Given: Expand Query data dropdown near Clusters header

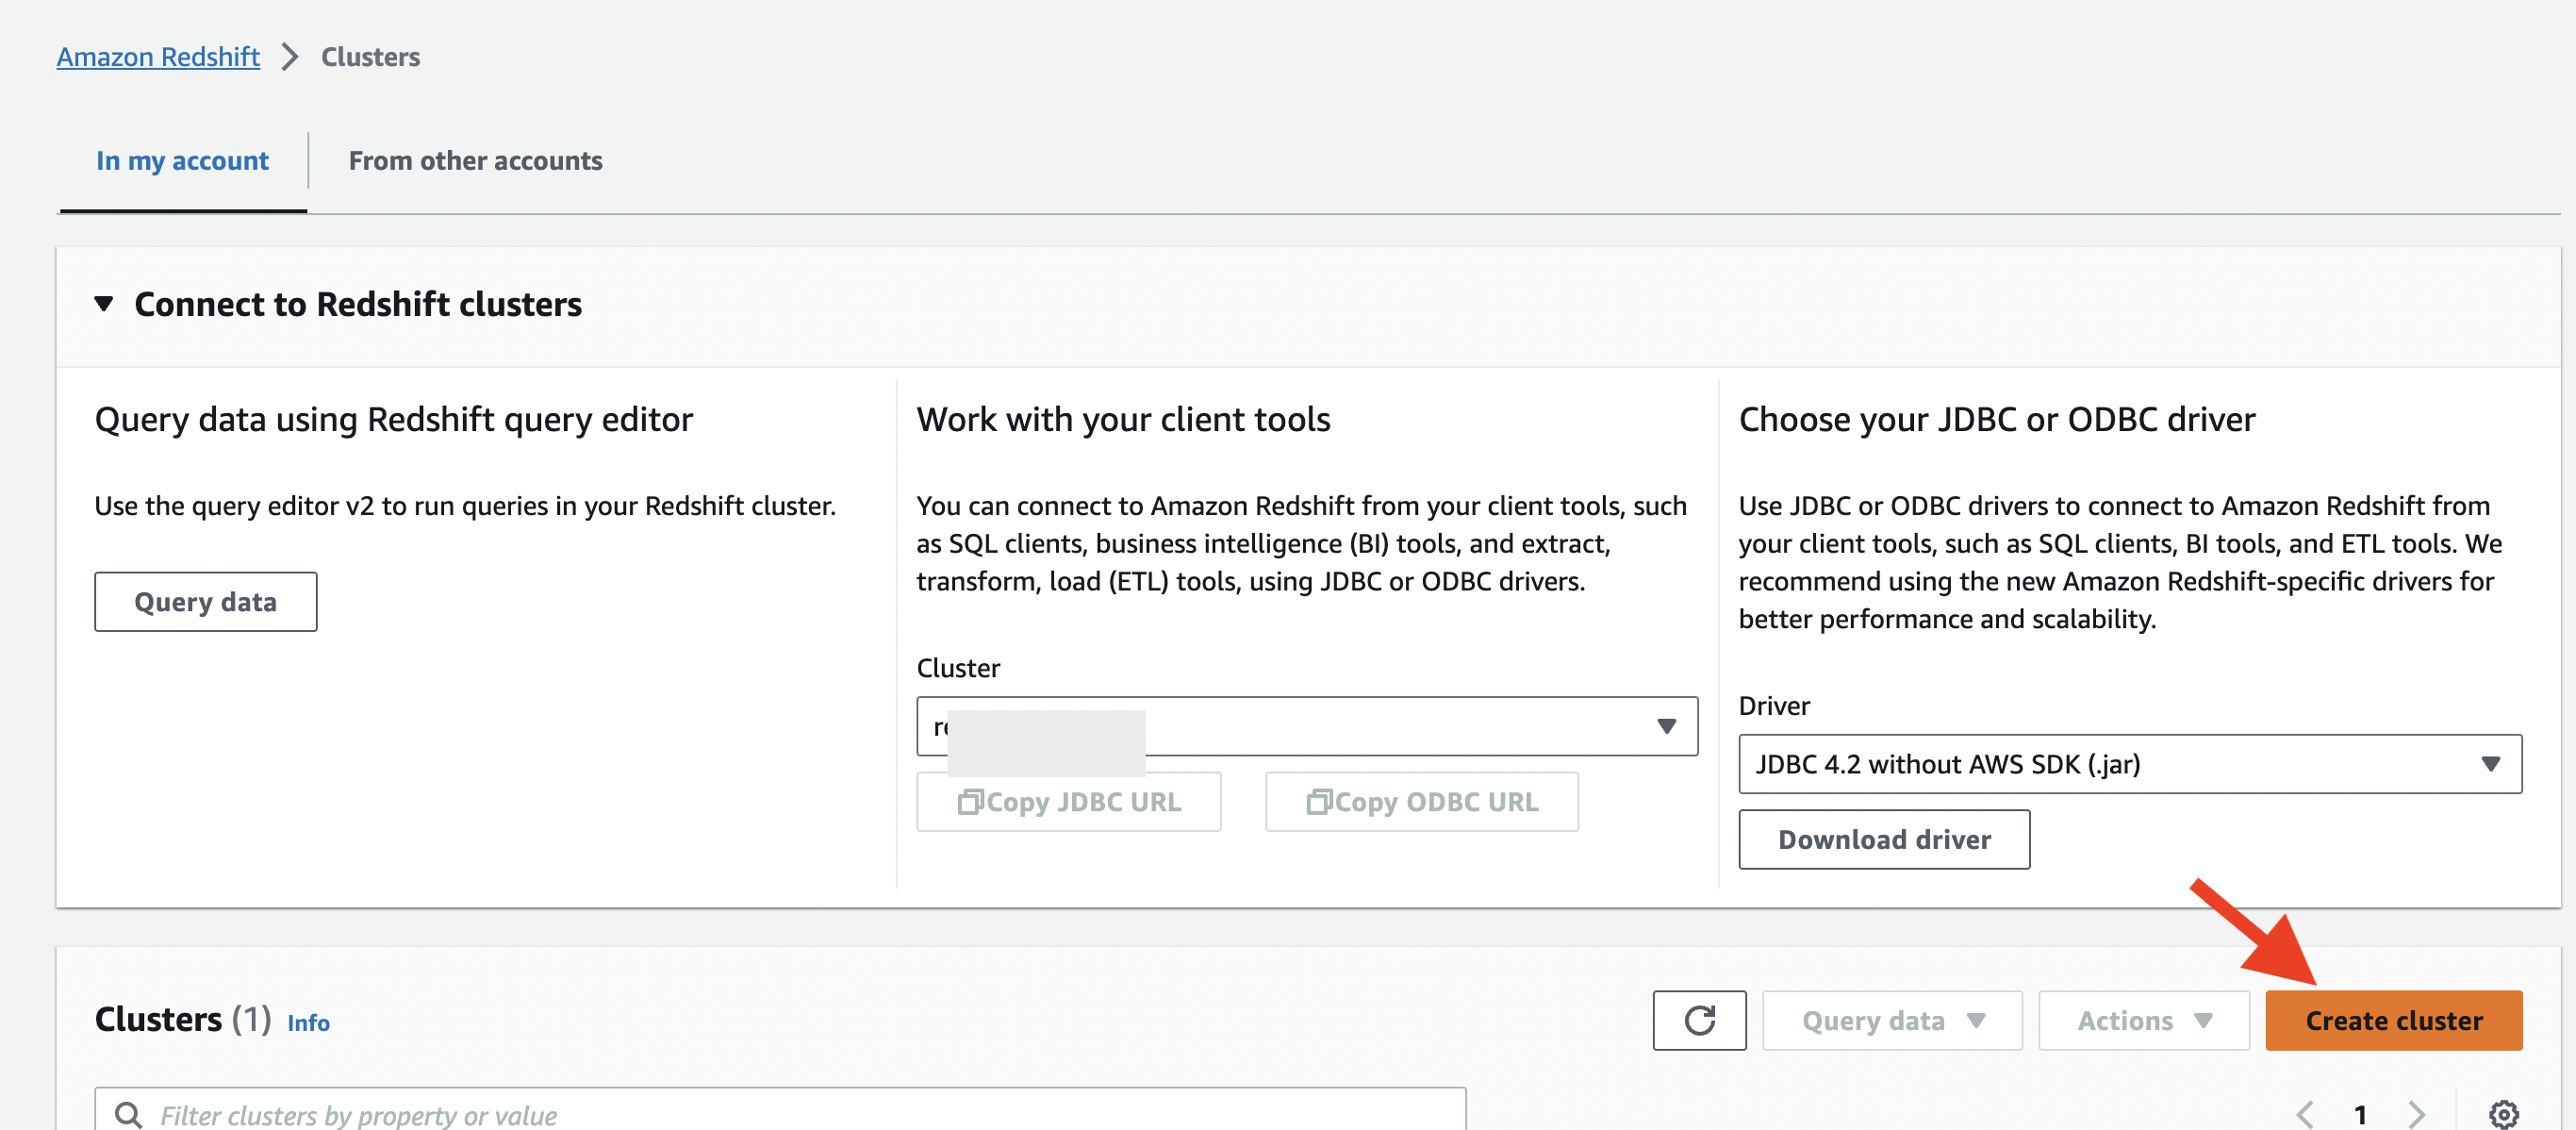Looking at the screenshot, I should tap(1891, 1020).
